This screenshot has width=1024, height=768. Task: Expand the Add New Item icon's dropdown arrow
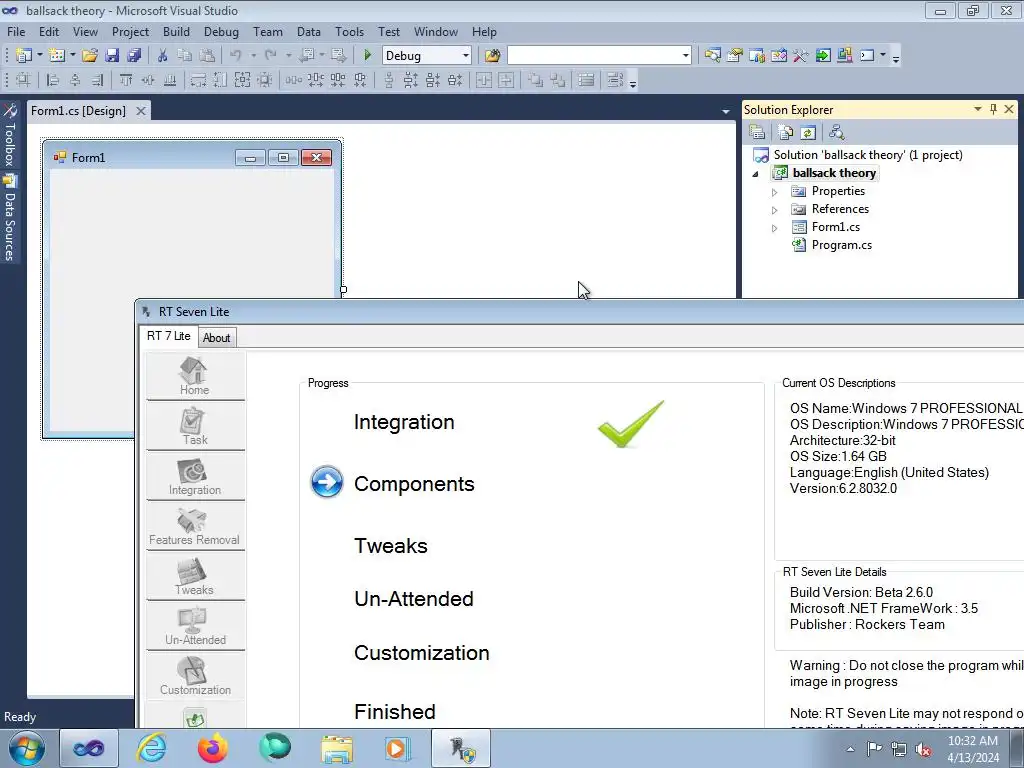(x=72, y=56)
